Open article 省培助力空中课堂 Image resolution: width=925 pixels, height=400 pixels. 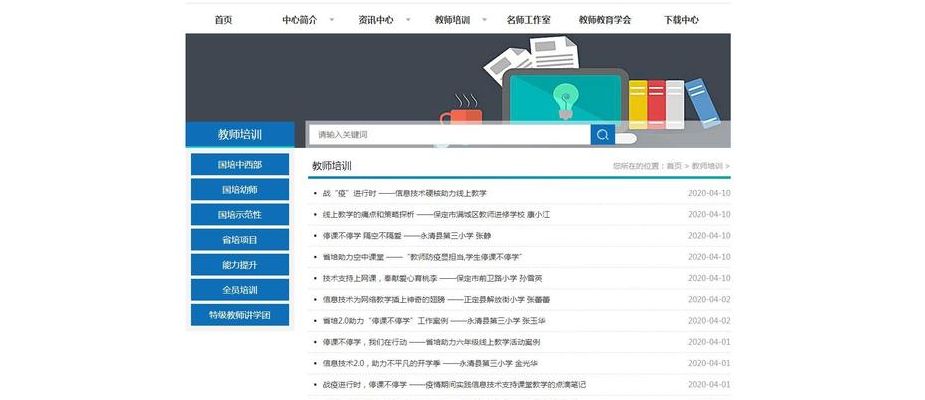tap(422, 257)
